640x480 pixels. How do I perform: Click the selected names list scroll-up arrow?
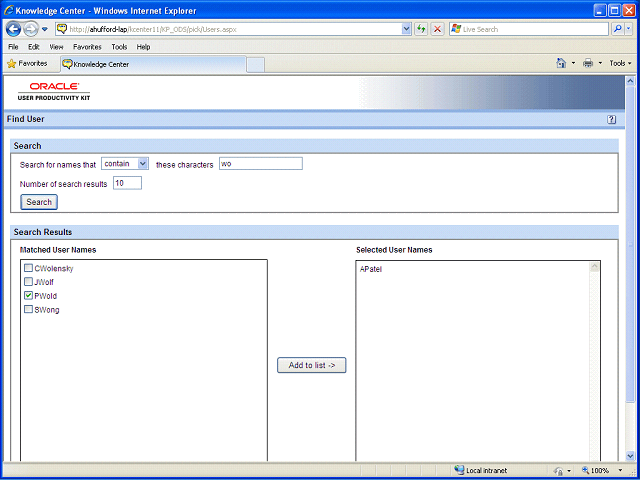pos(594,267)
